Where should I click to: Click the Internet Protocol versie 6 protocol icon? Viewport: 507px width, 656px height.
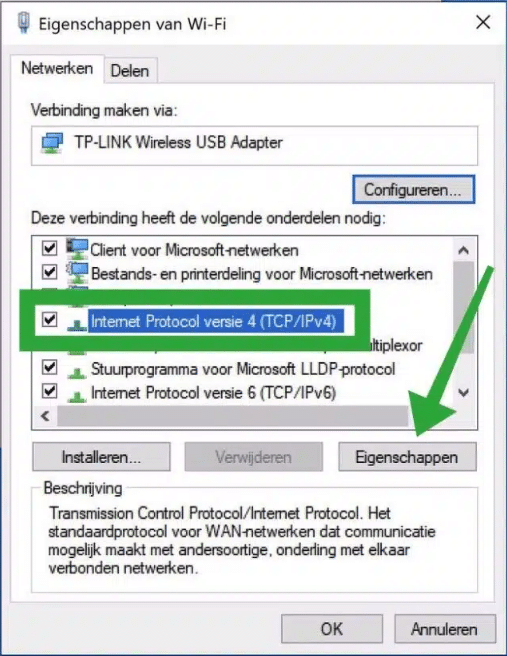77,395
